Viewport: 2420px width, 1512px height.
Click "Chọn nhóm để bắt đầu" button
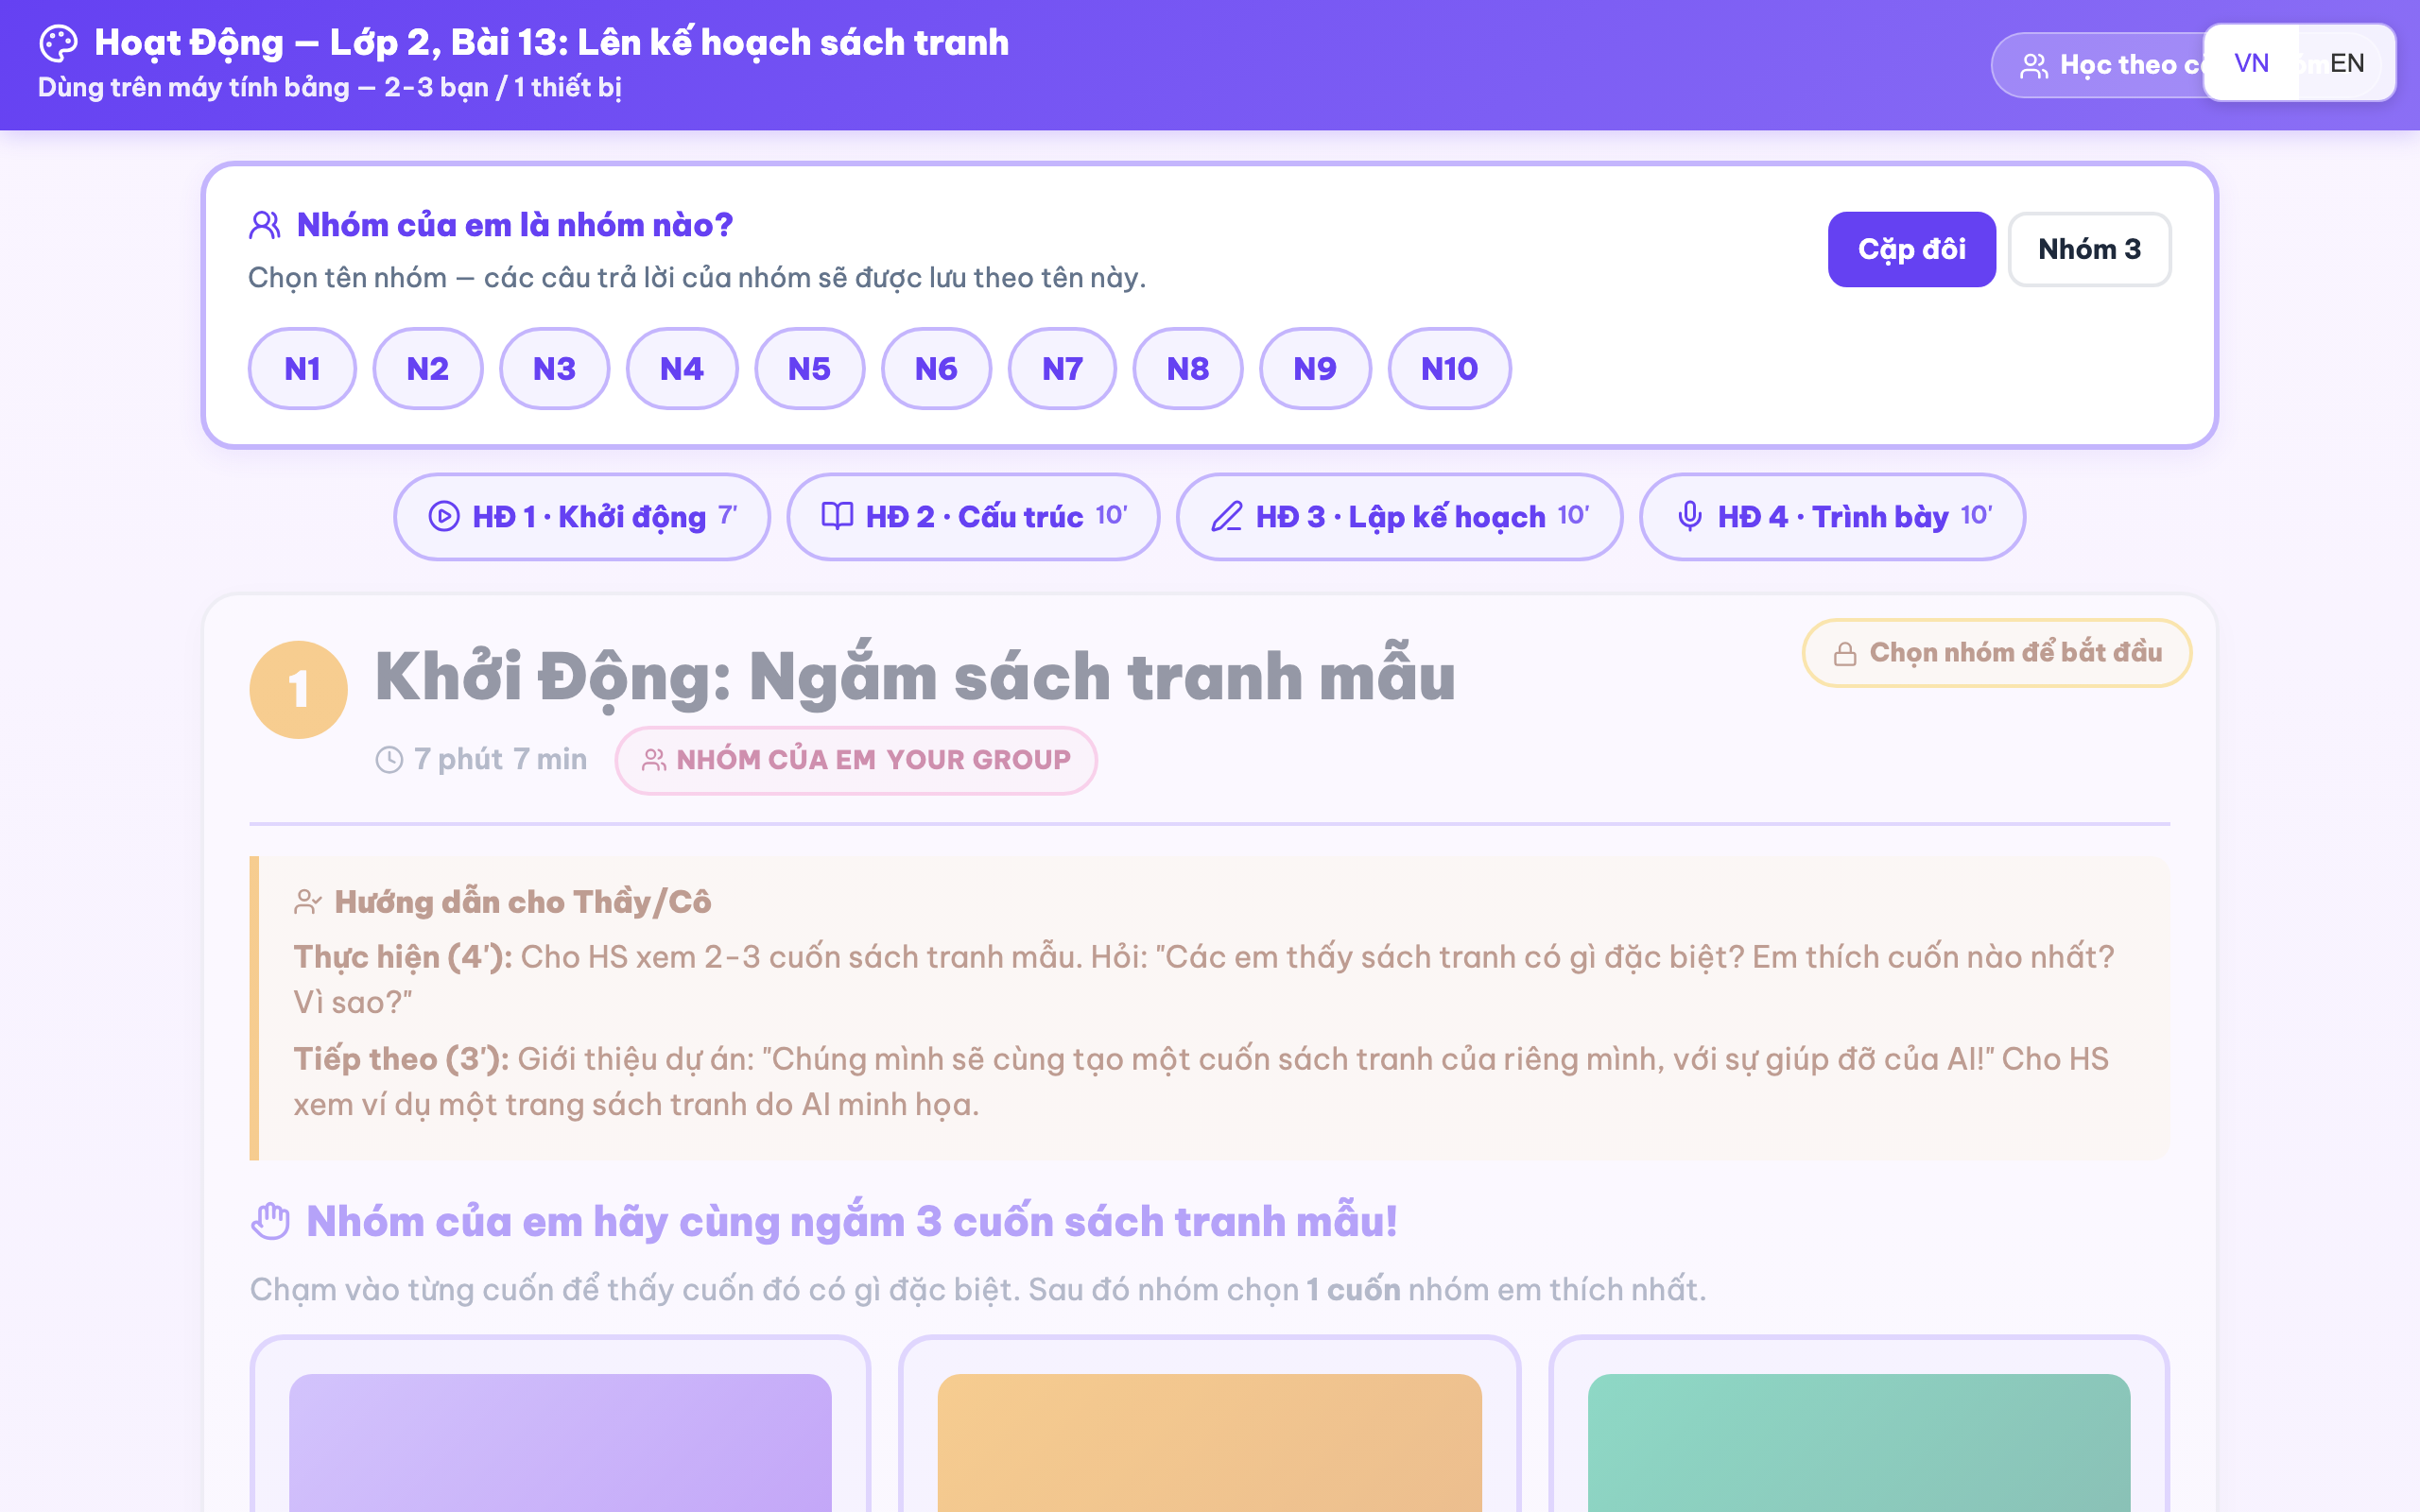1996,653
